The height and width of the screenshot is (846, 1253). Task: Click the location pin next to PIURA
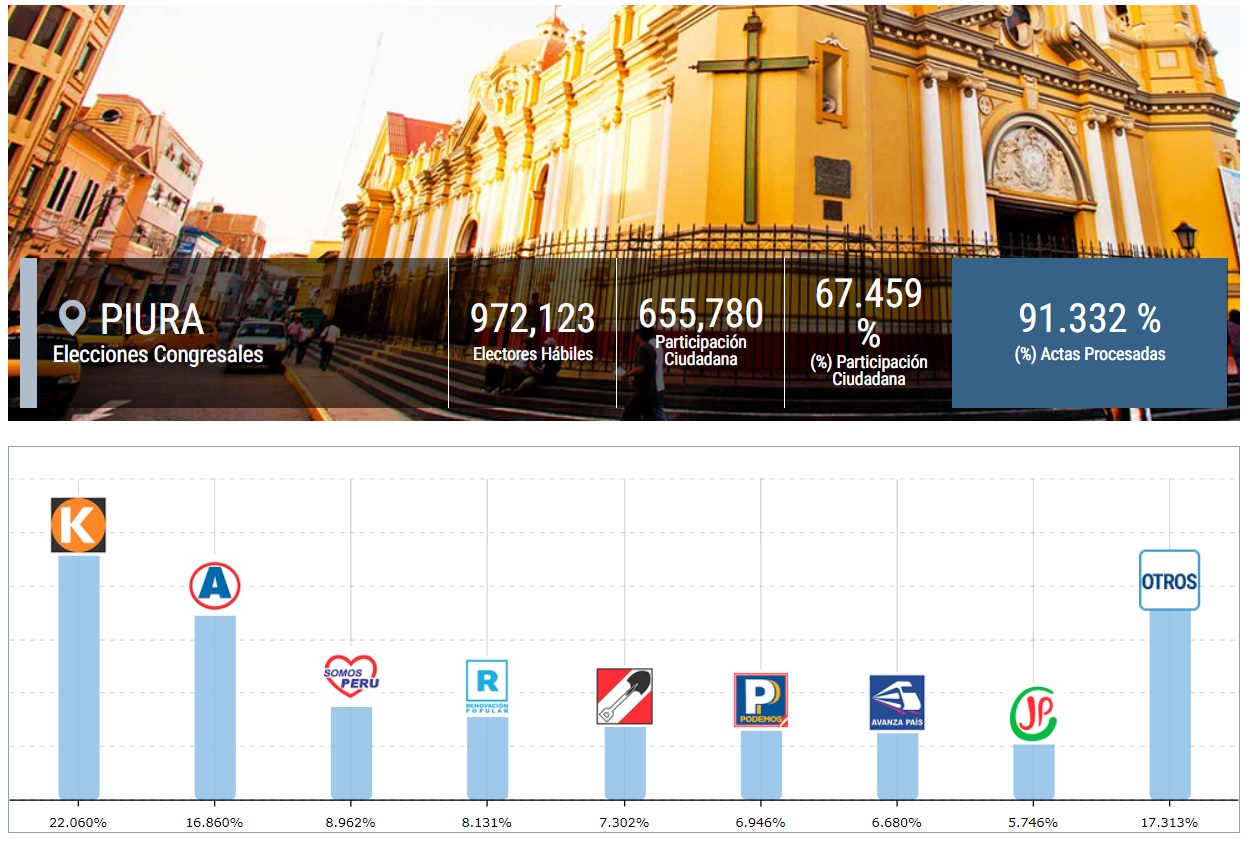tap(72, 318)
